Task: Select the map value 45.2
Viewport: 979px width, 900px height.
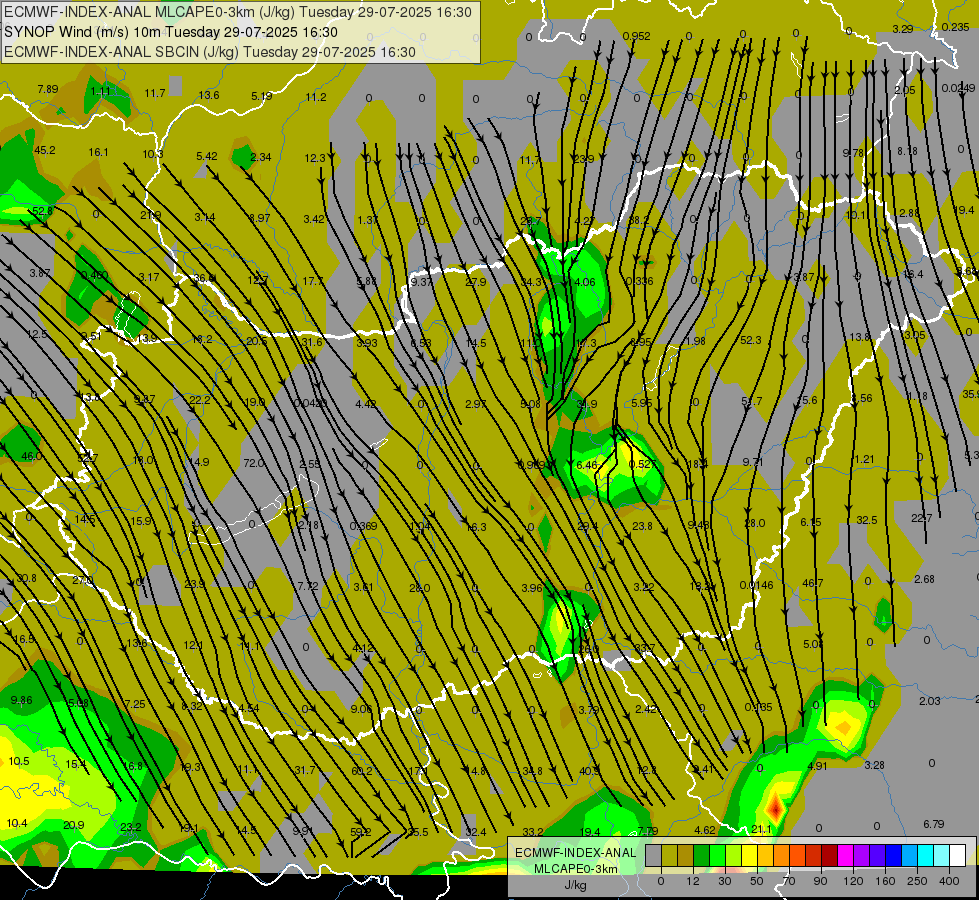Action: pos(44,150)
